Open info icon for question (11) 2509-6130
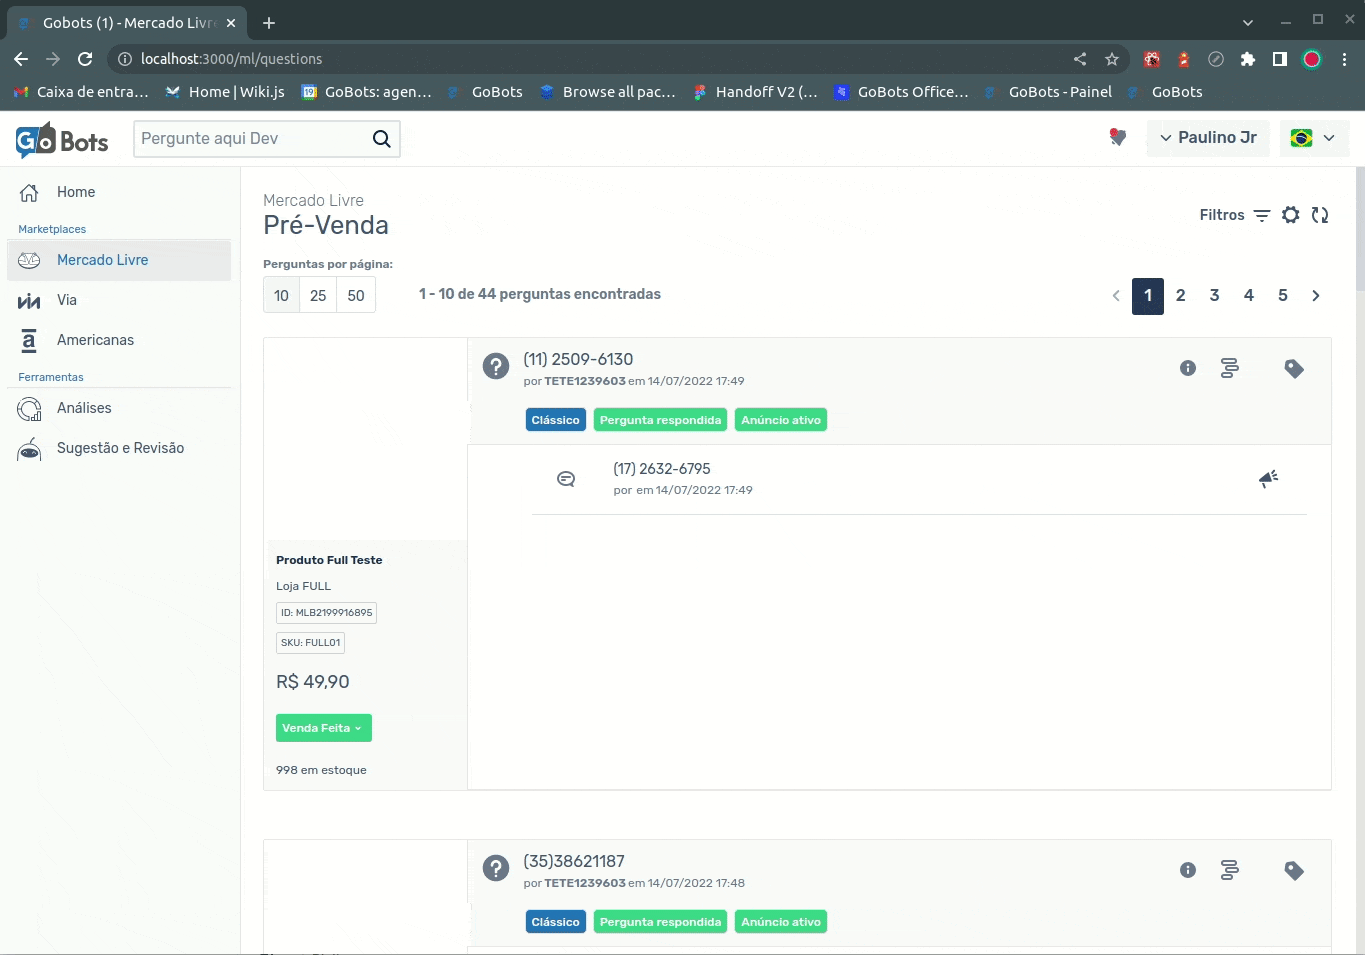 click(x=1188, y=368)
